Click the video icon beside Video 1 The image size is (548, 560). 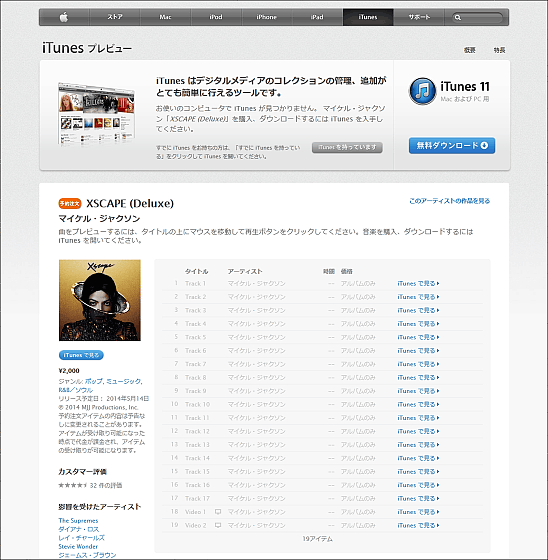coord(218,512)
